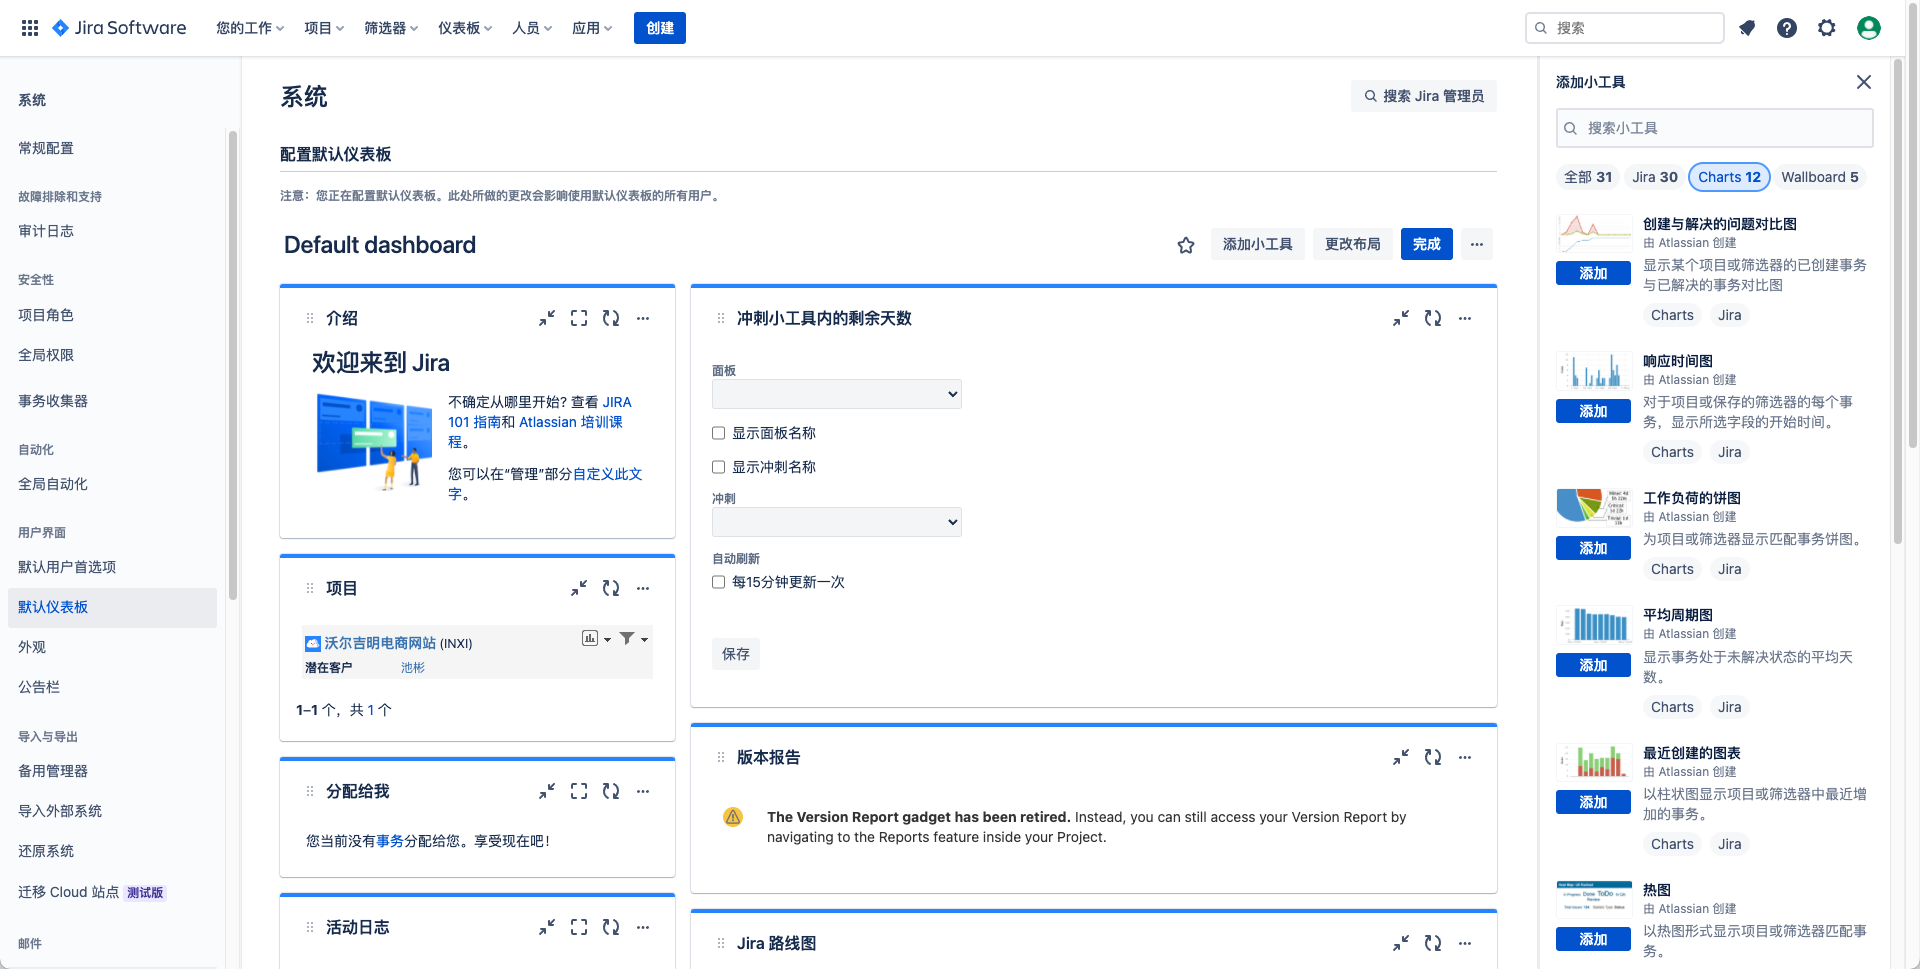Refresh the 介绍 gadget
The height and width of the screenshot is (969, 1920).
click(611, 318)
